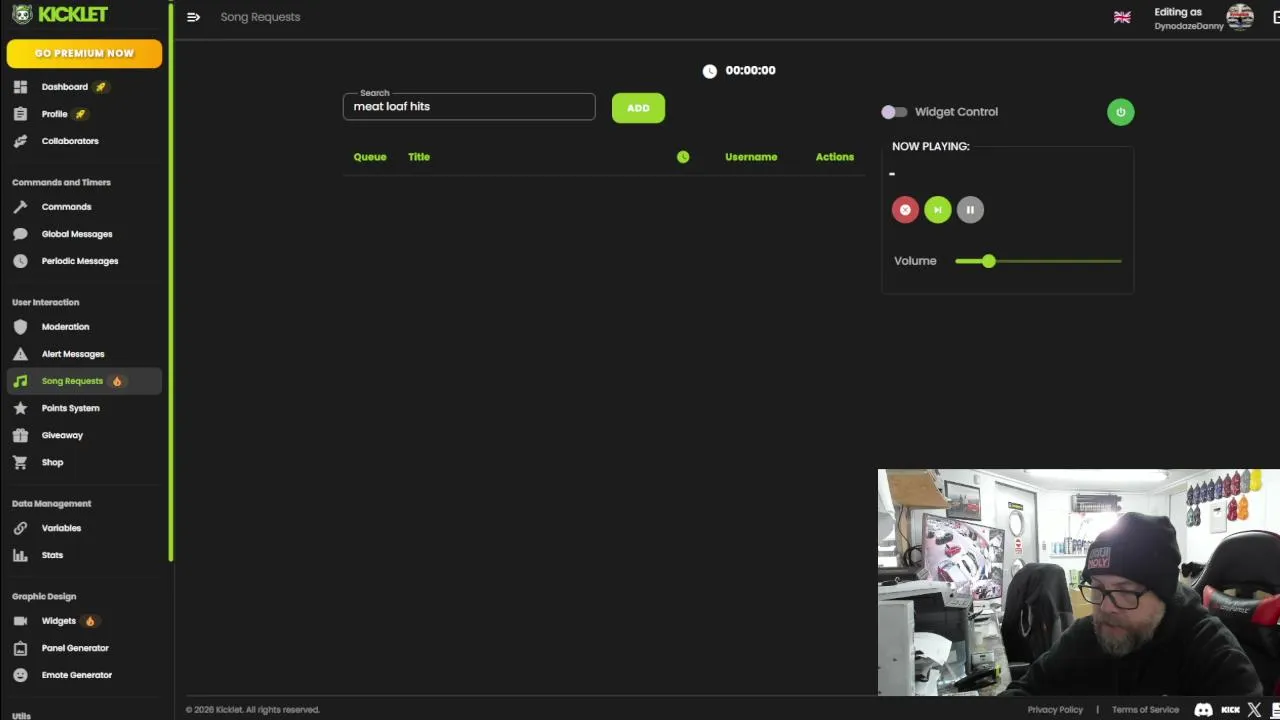Click the Widgets camera icon
The image size is (1280, 720).
20,621
